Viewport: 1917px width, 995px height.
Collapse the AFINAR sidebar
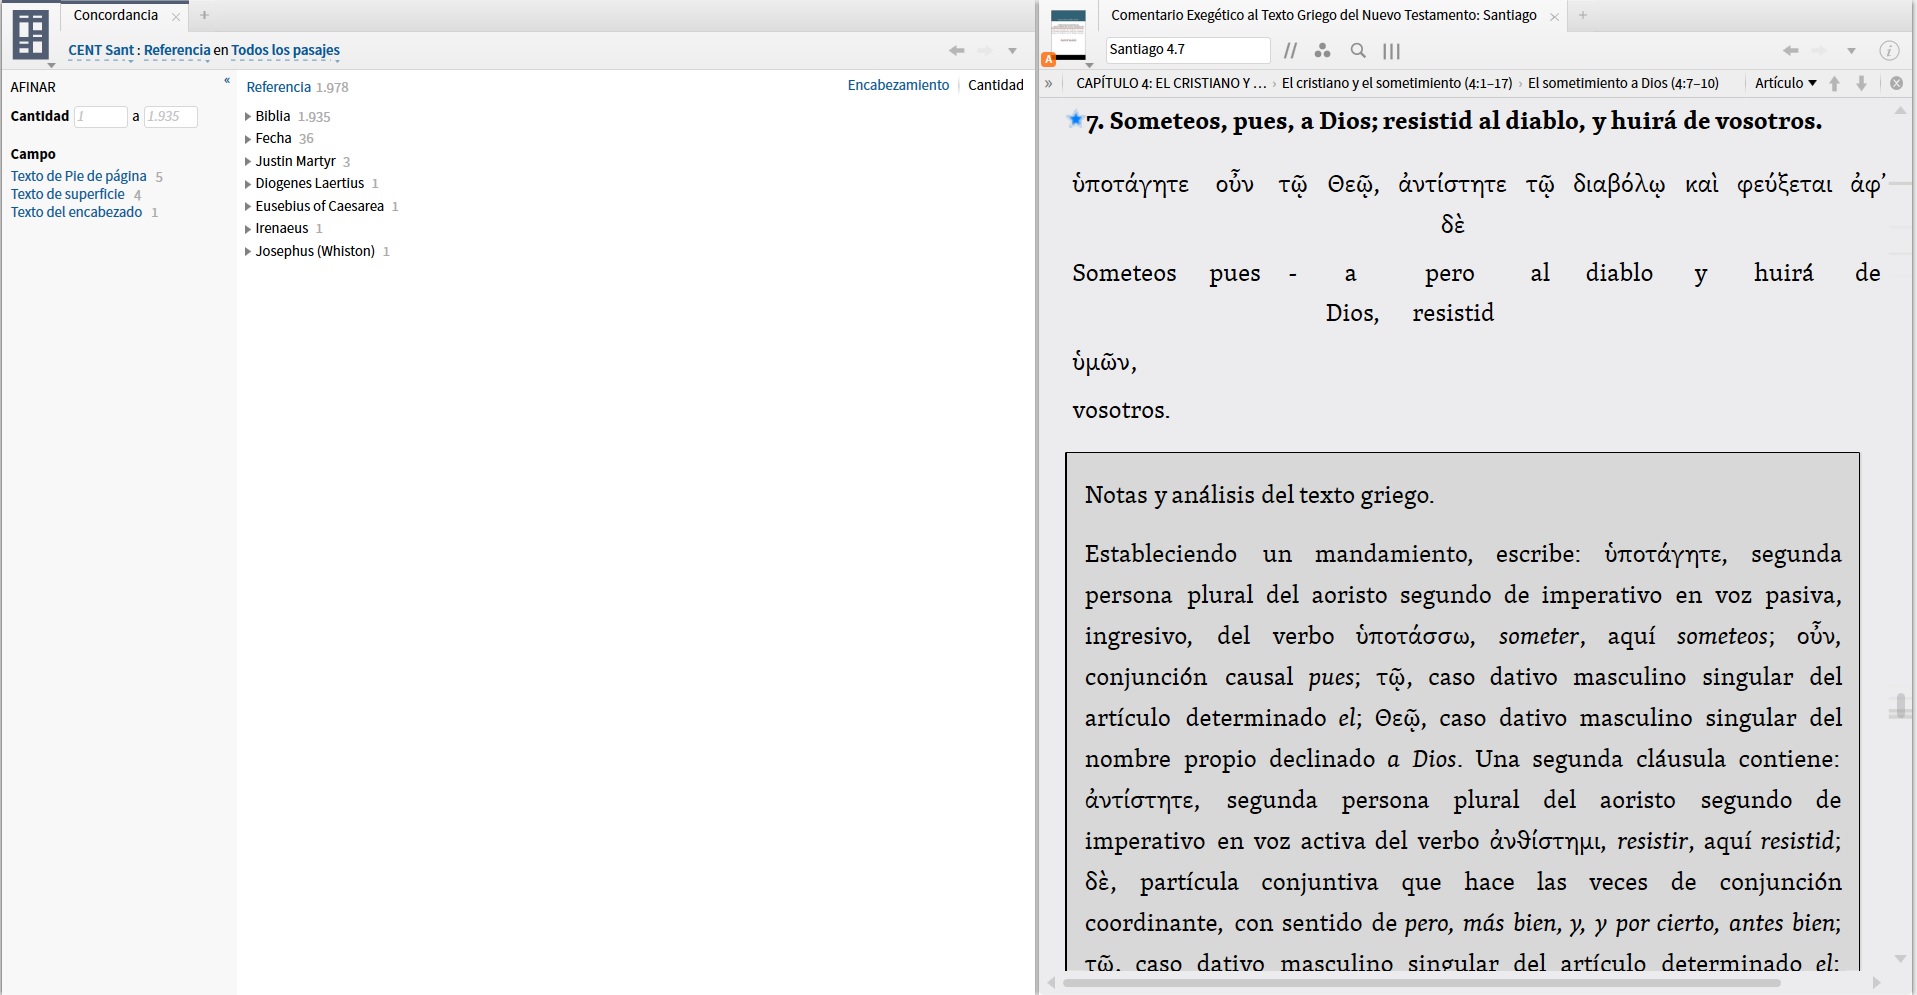coord(227,81)
